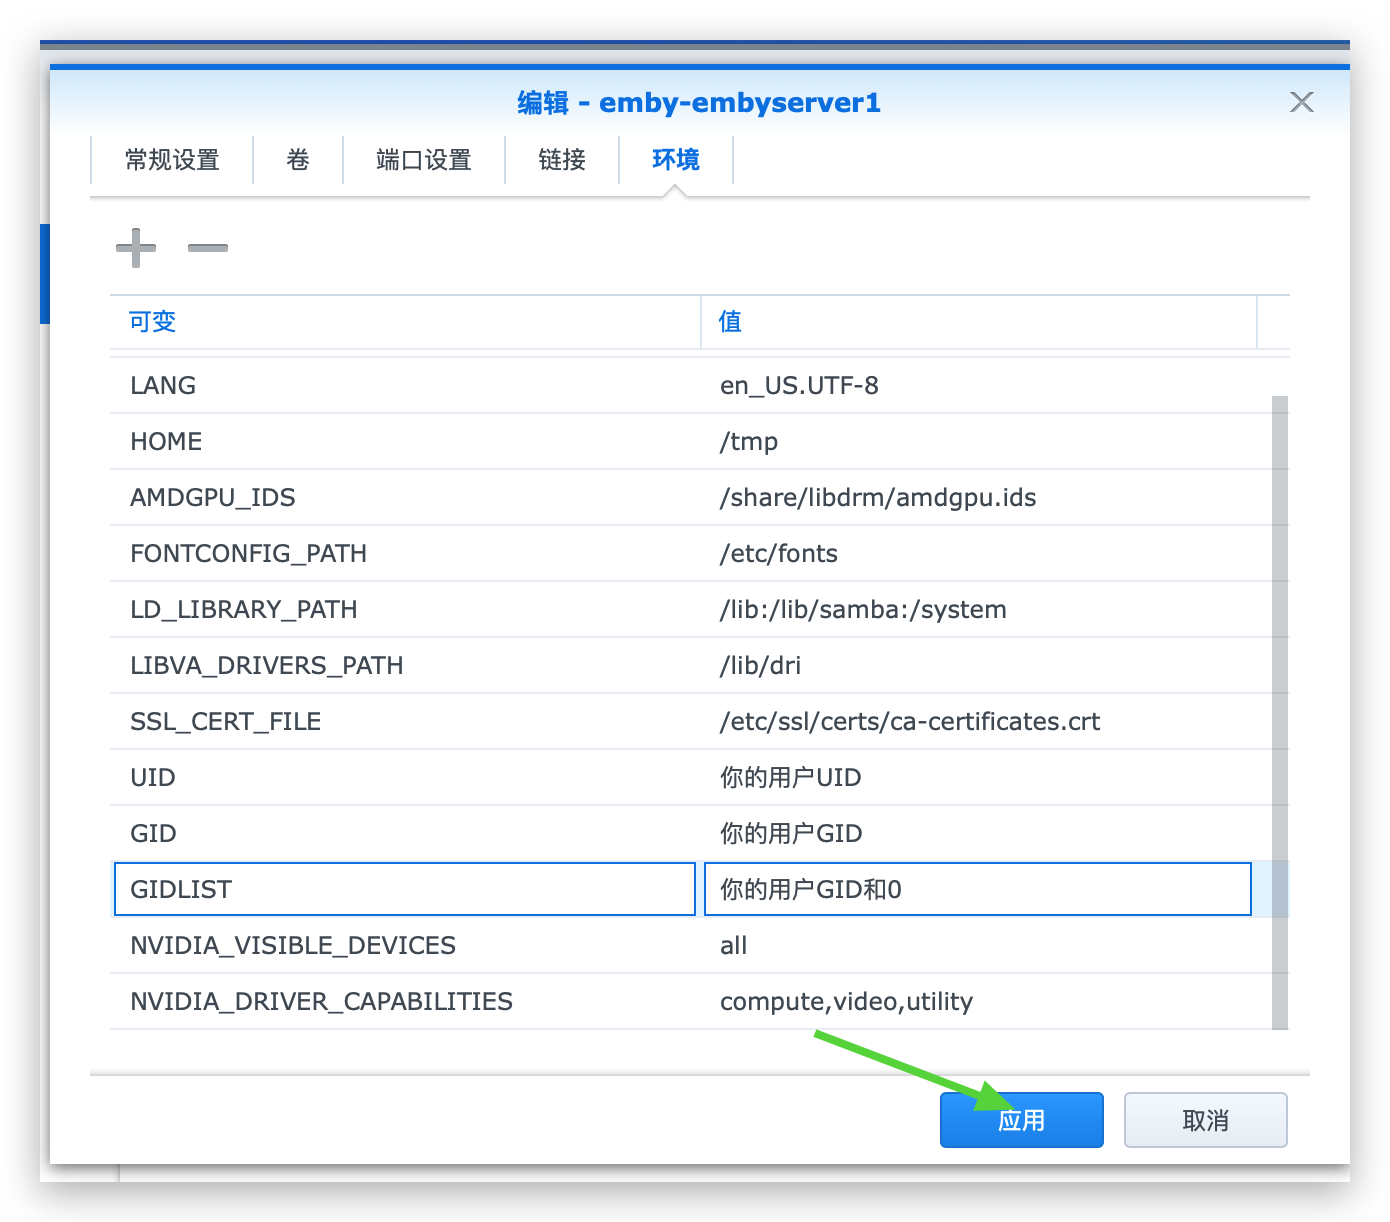1390x1222 pixels.
Task: Sort by the 可变 column header
Action: click(405, 322)
